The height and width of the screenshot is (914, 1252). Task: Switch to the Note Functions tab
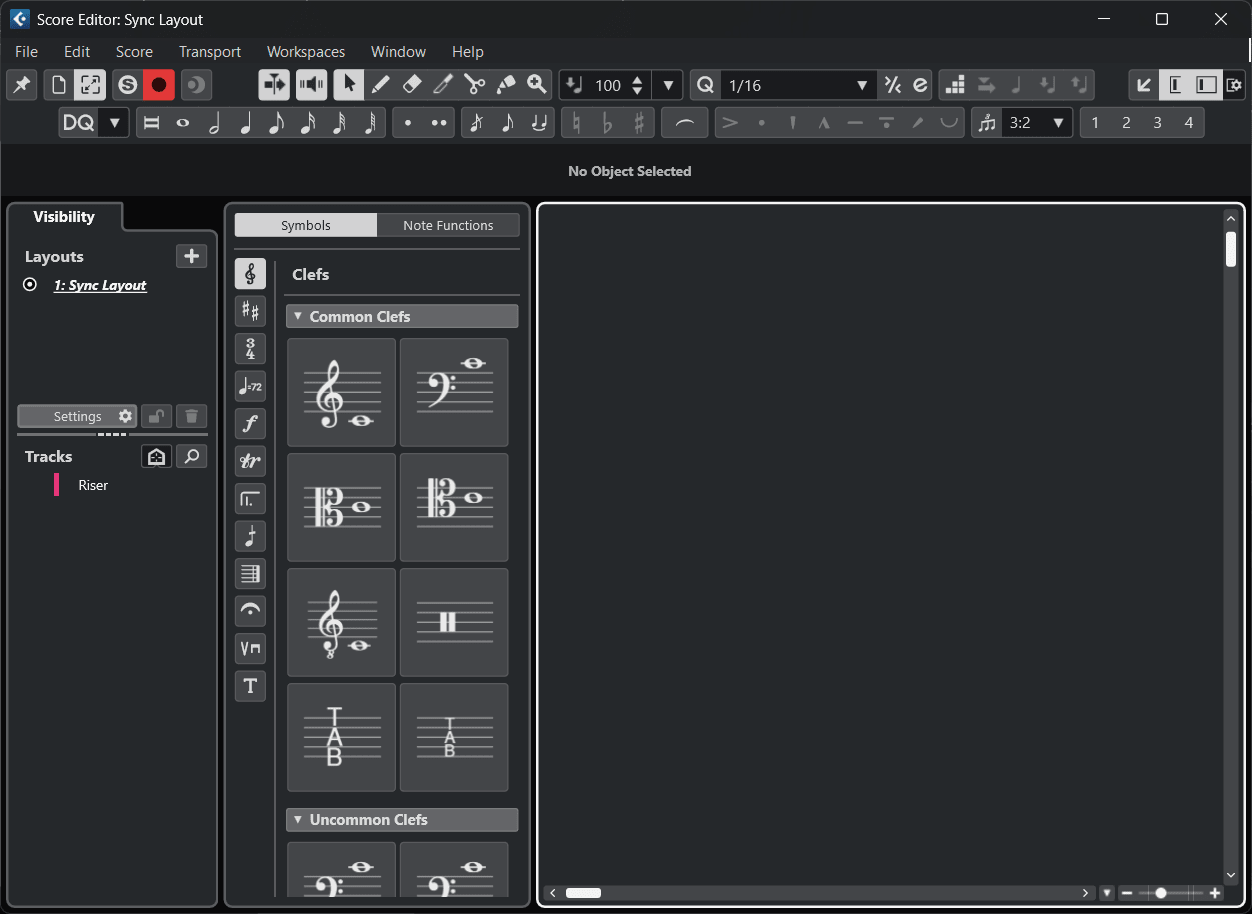pyautogui.click(x=448, y=225)
